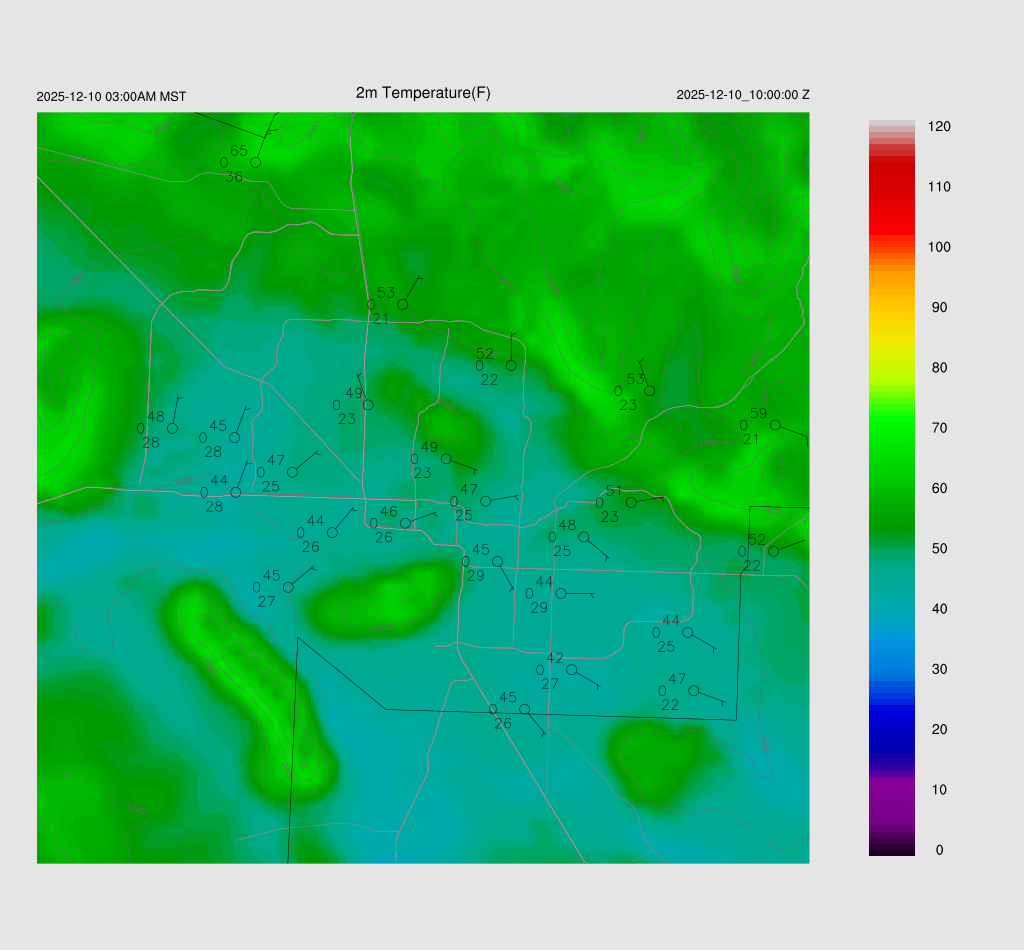Screen dimensions: 1024x950
Task: Select the station circle showing 46 and 26
Action: [x=405, y=523]
